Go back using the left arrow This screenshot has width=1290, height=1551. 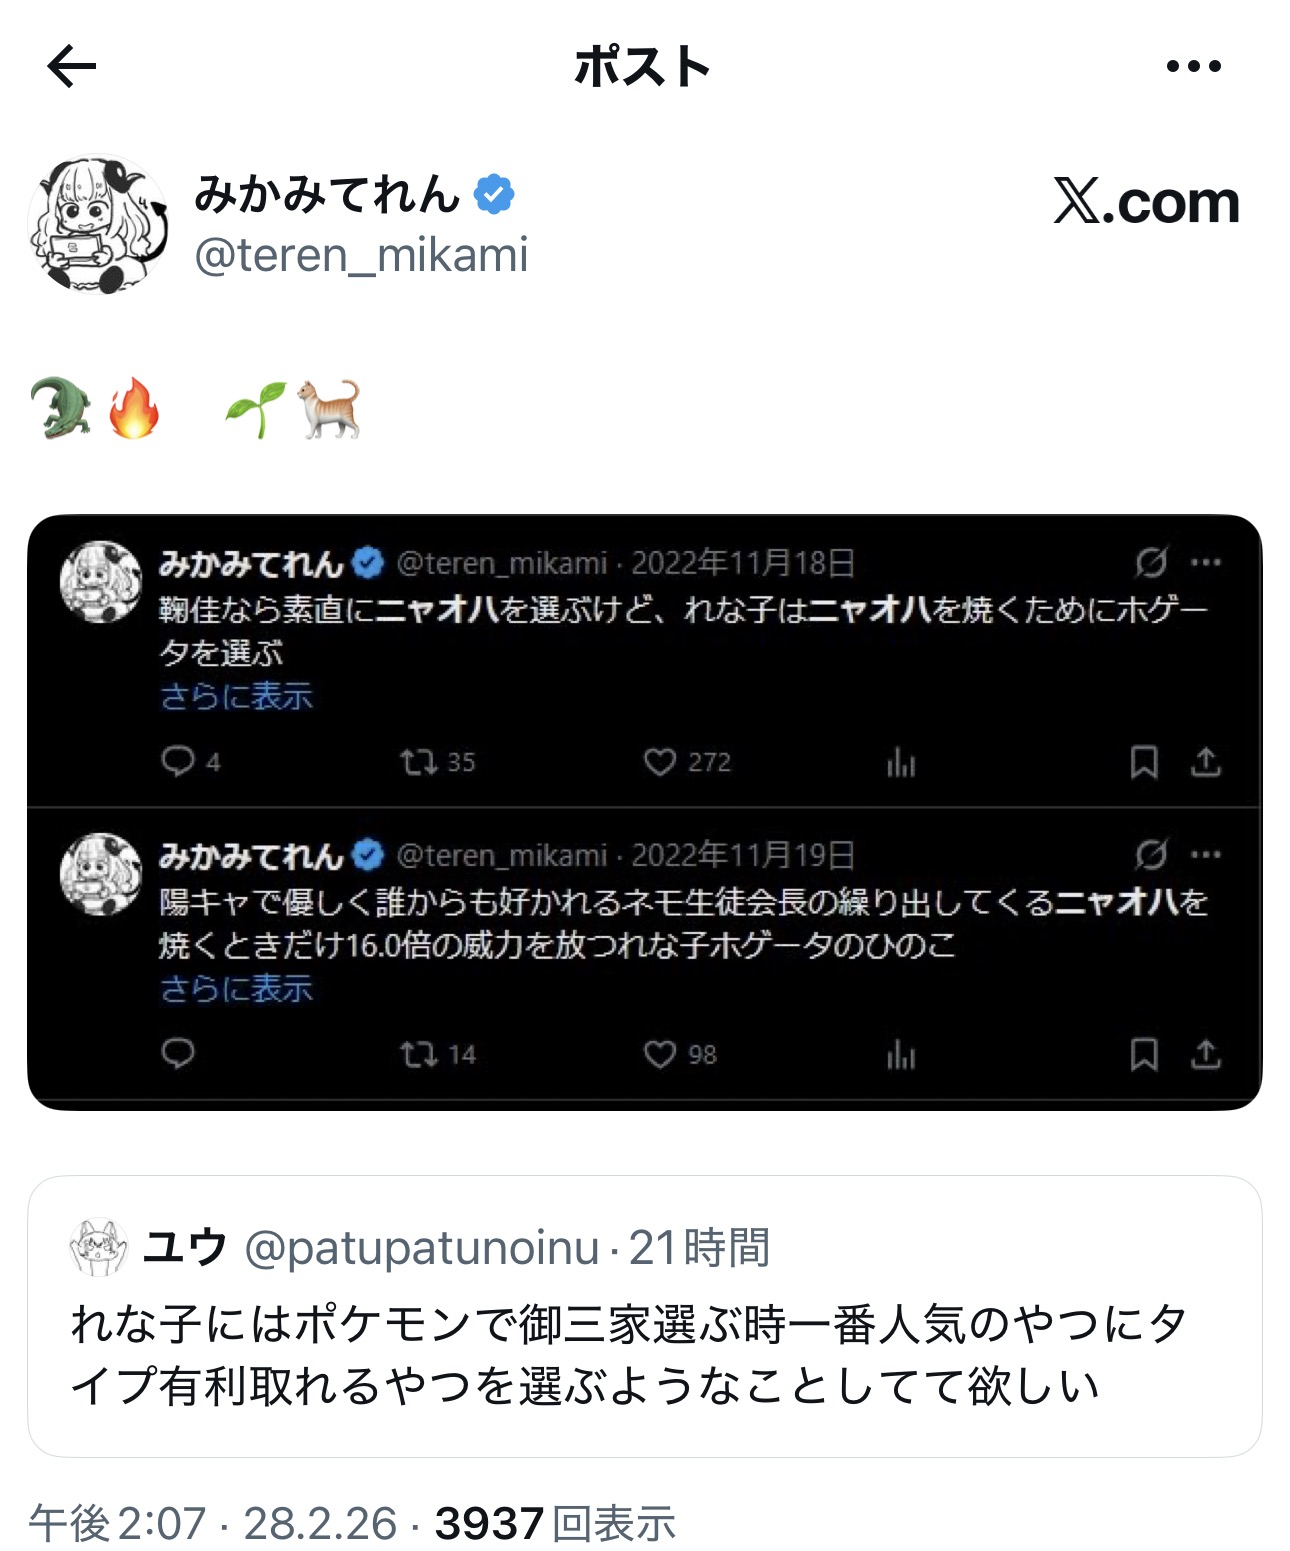tap(72, 67)
